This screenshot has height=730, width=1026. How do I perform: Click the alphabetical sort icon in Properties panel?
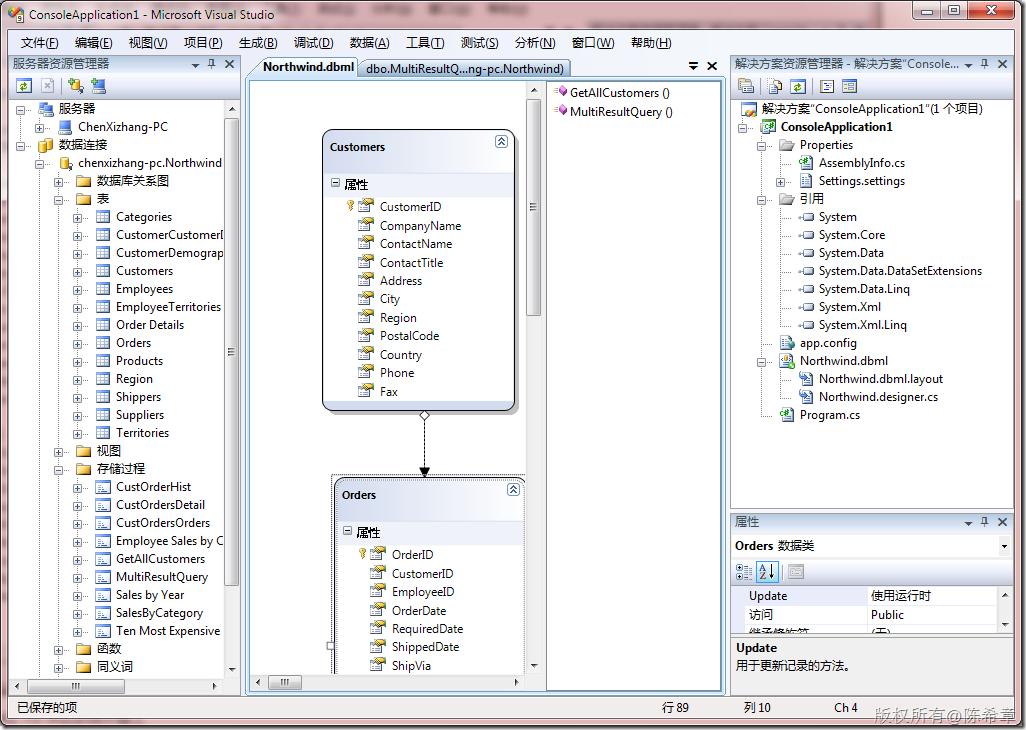(767, 572)
